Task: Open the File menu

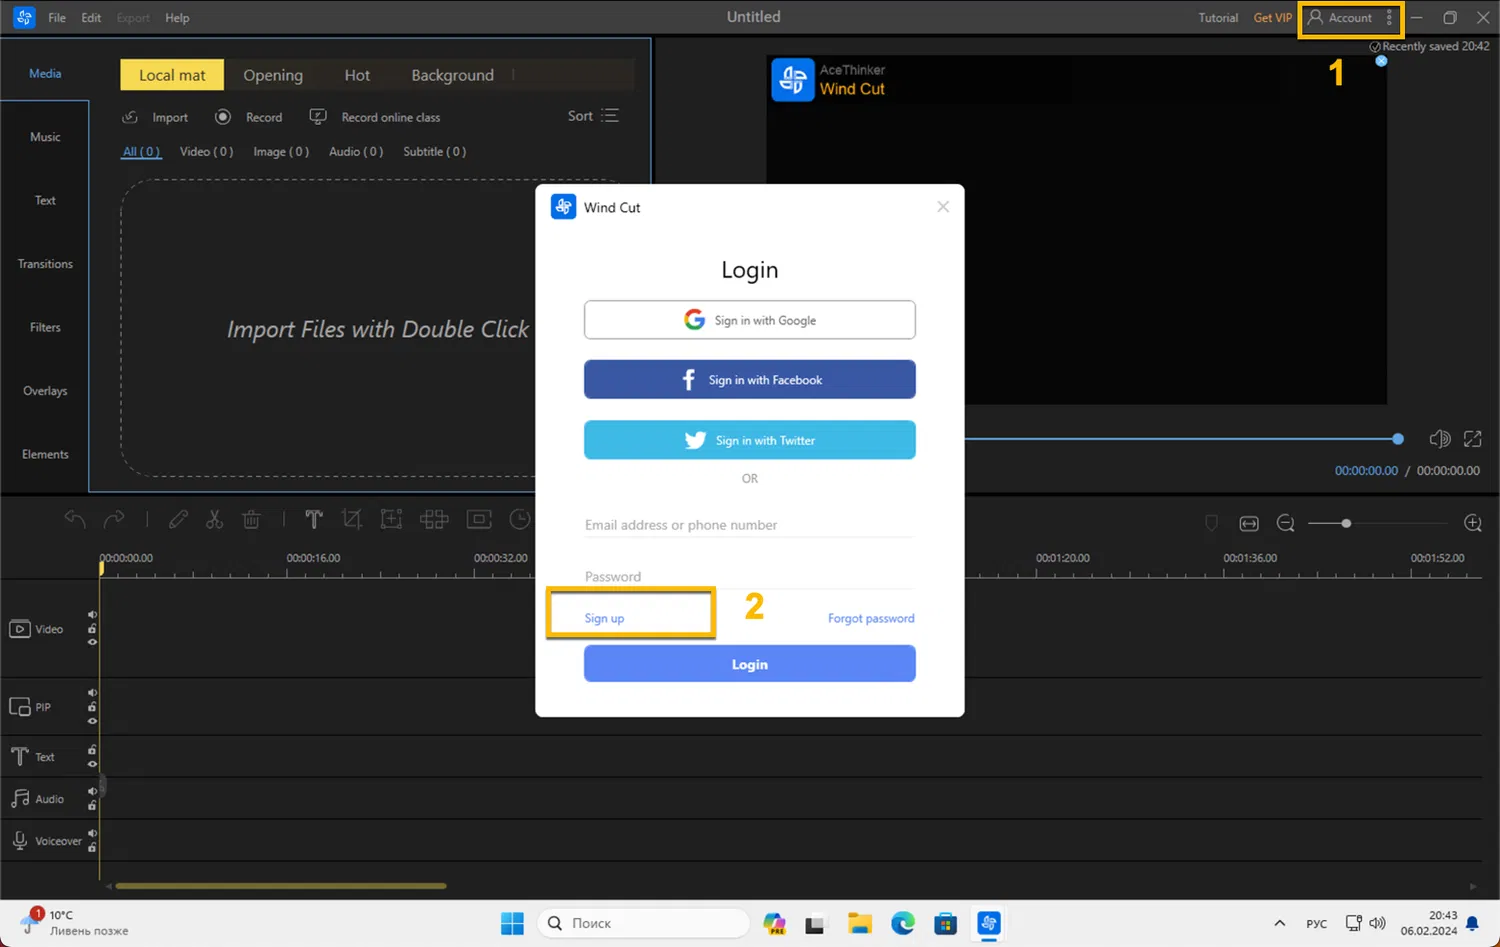Action: (57, 18)
